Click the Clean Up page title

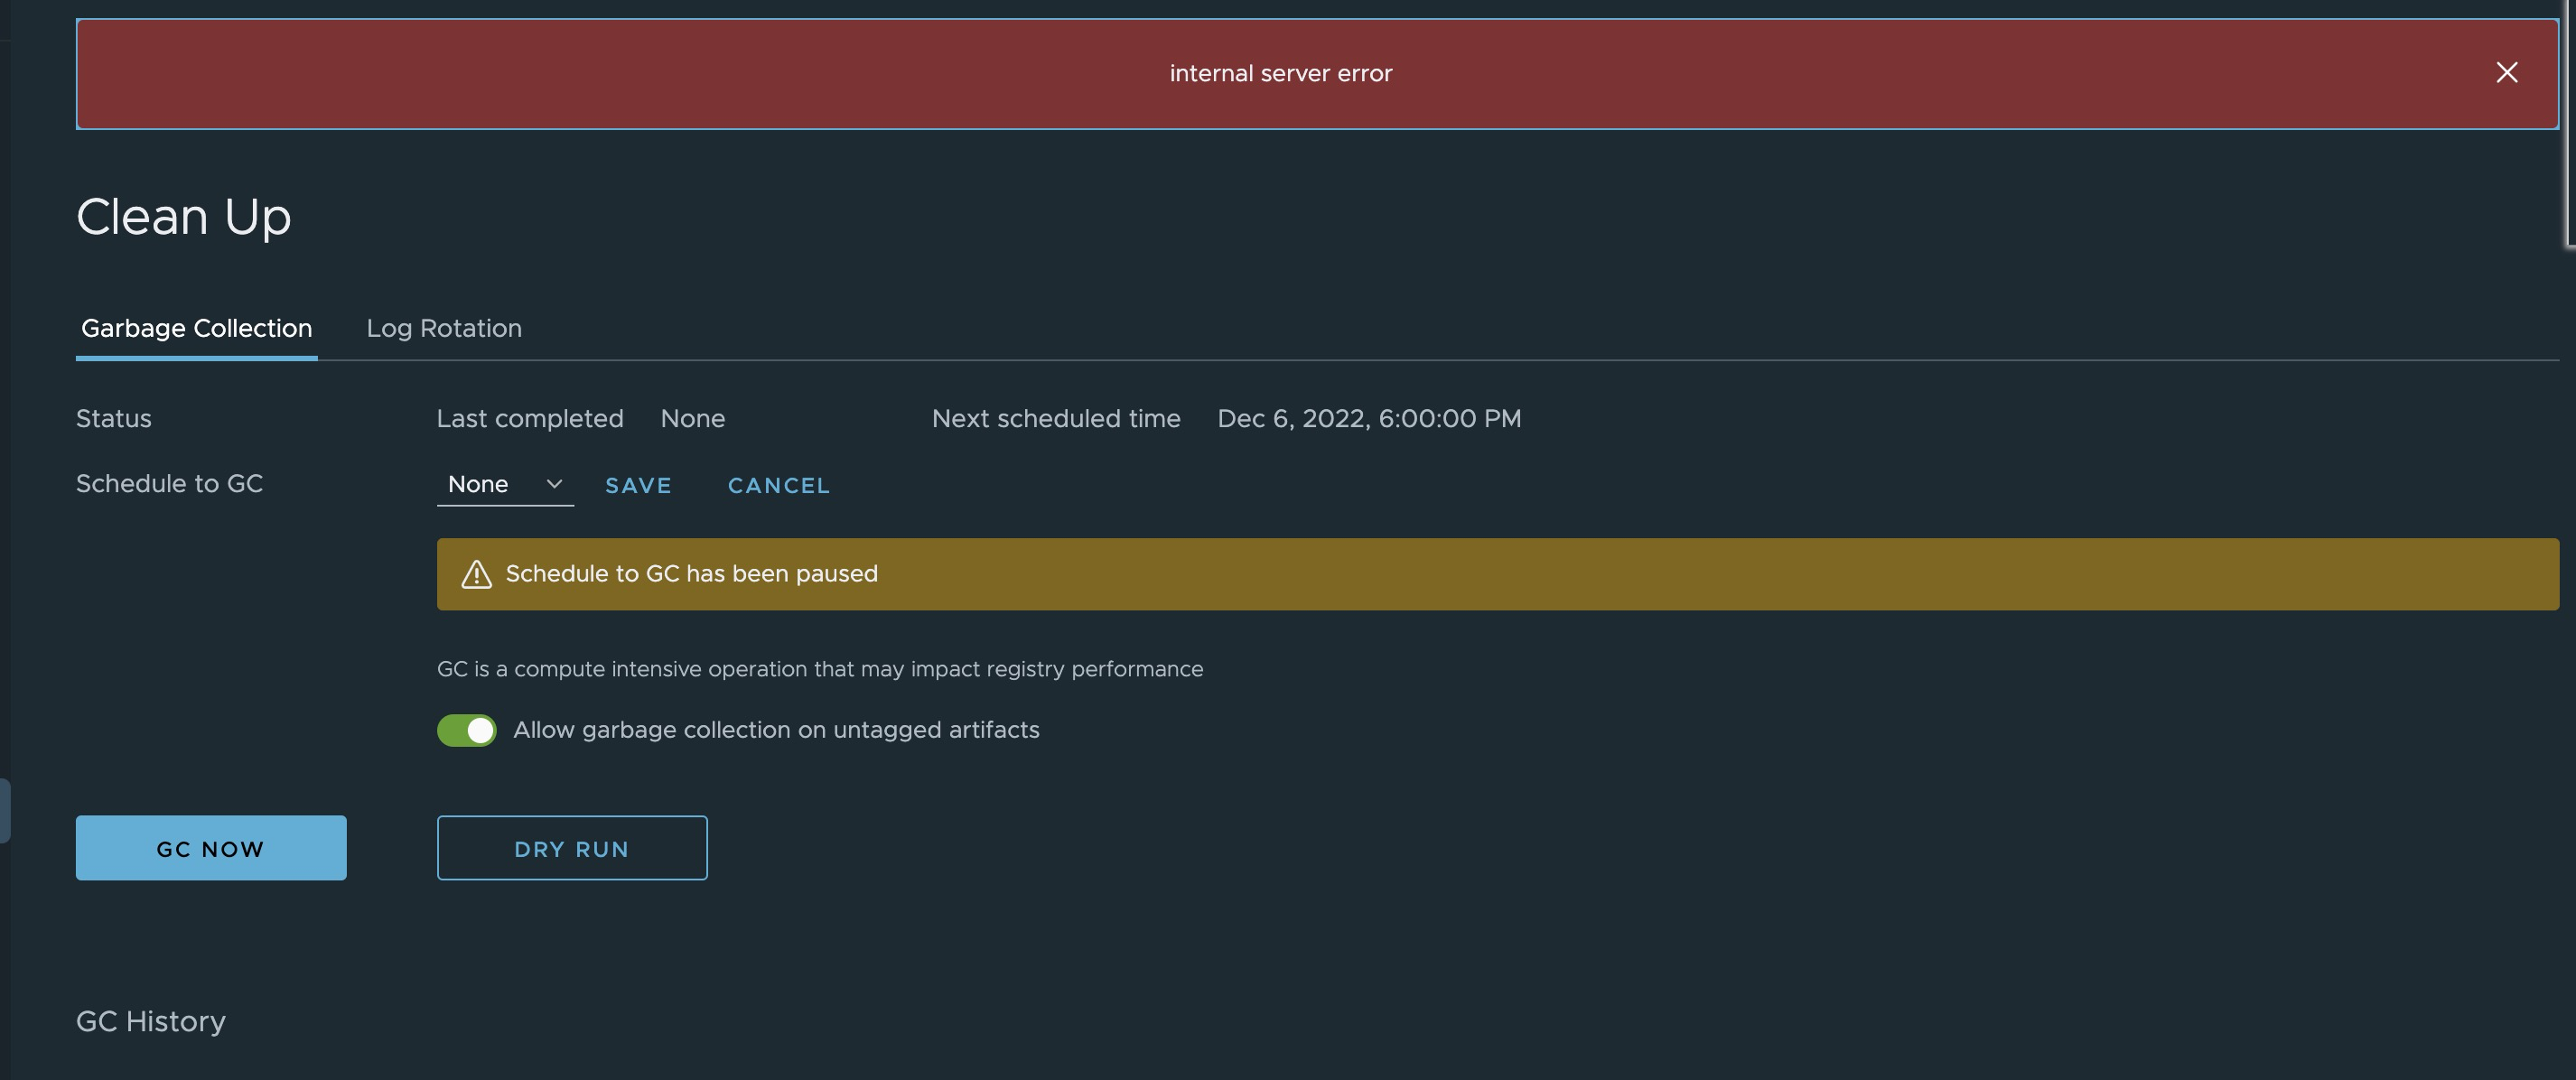184,216
